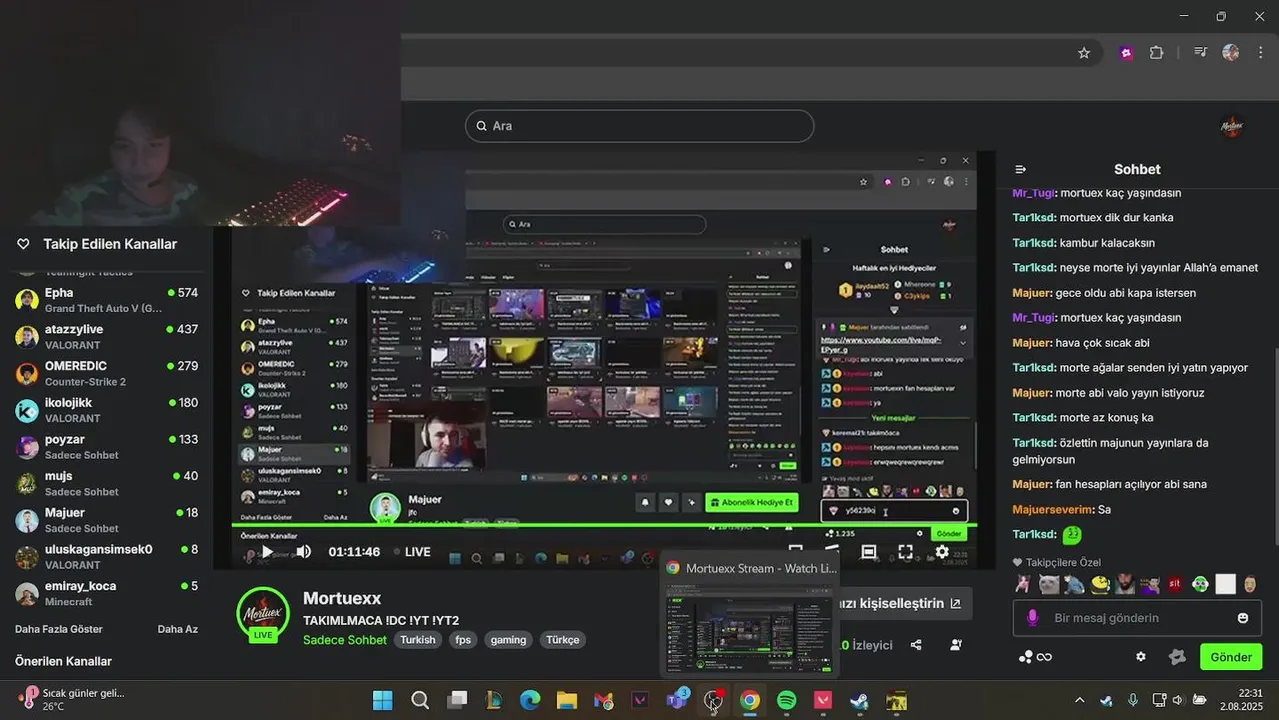Share the Mortuexx stream
1279x720 pixels.
click(x=916, y=645)
